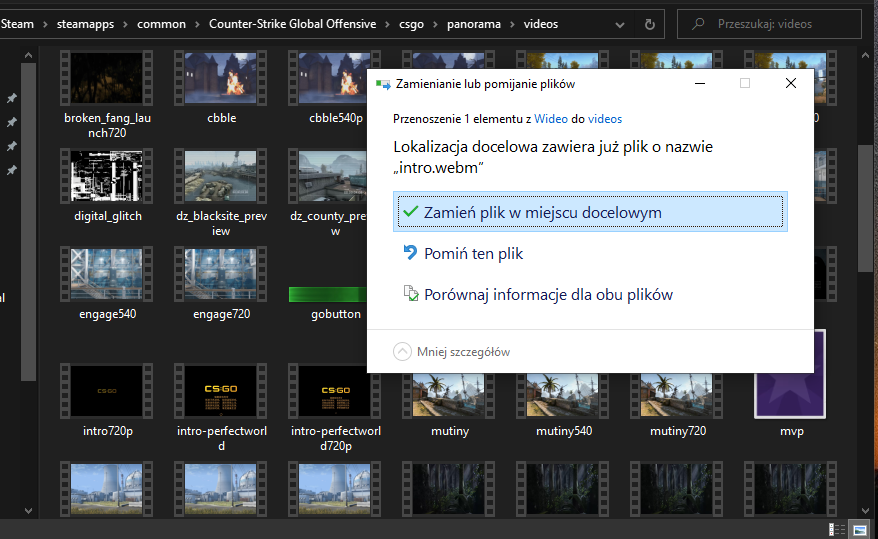This screenshot has height=539, width=878.
Task: Switch to details list view
Action: [837, 529]
